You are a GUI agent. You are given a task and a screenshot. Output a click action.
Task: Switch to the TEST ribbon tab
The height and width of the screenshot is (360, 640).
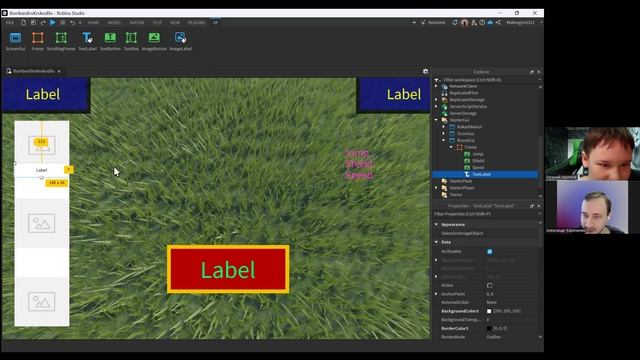157,22
